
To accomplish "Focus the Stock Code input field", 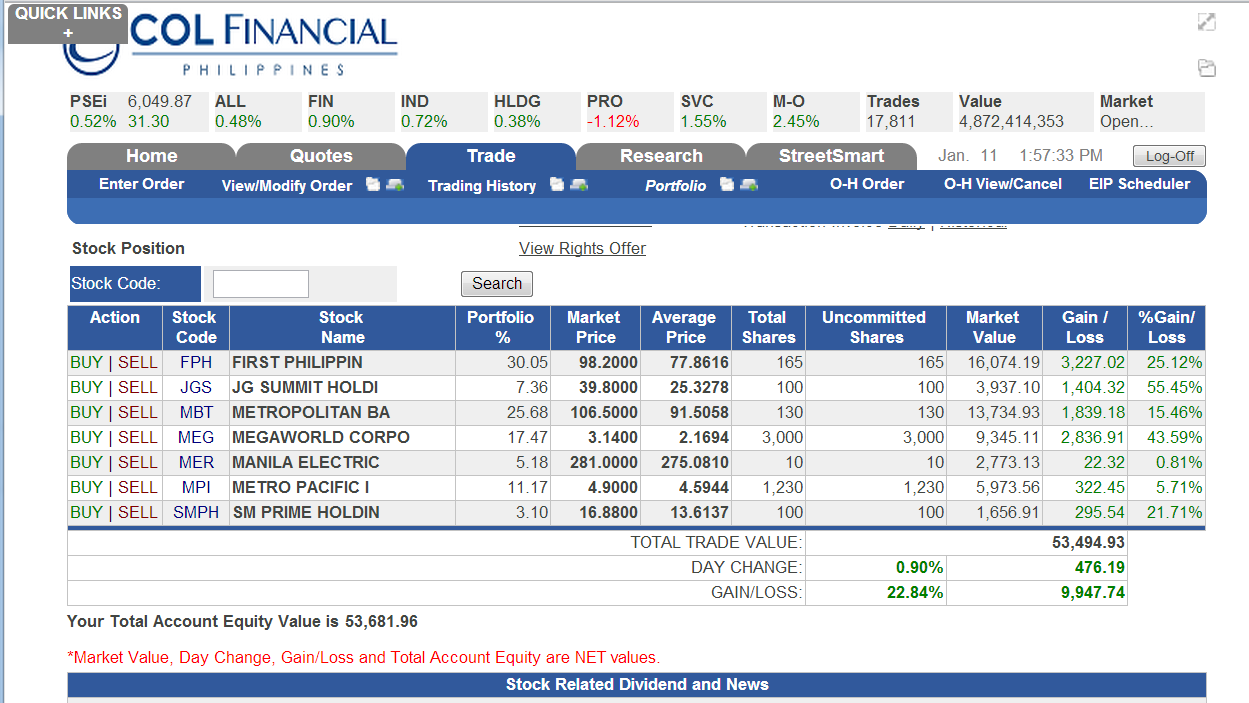I will [x=261, y=284].
